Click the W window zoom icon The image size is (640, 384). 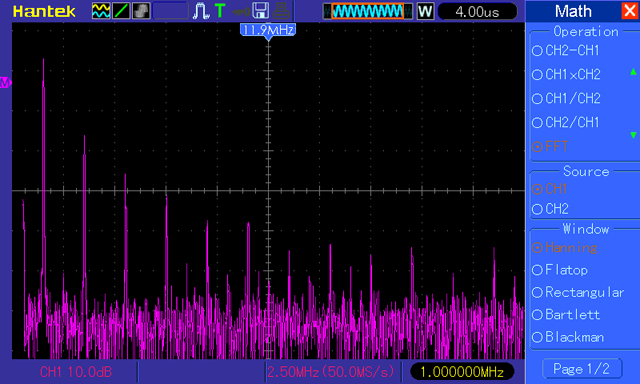(425, 11)
